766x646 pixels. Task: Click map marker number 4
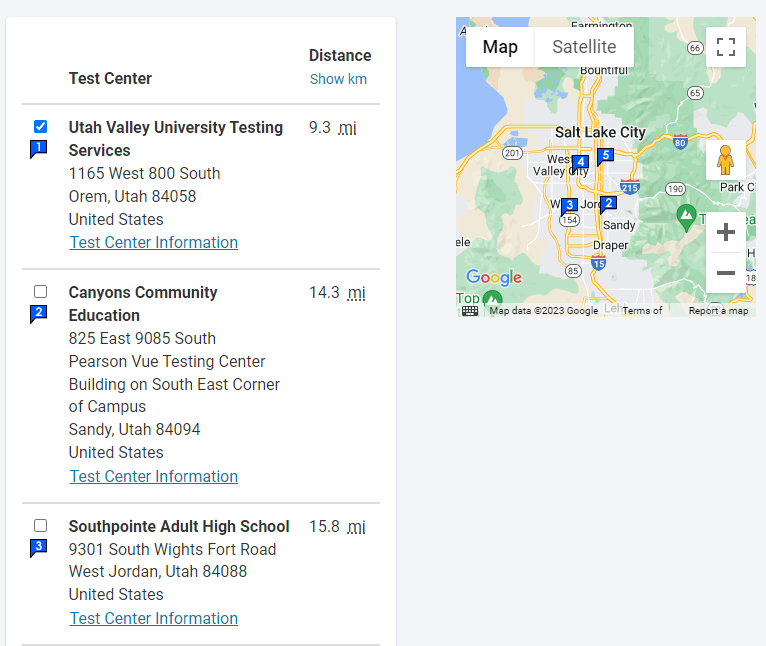[580, 162]
